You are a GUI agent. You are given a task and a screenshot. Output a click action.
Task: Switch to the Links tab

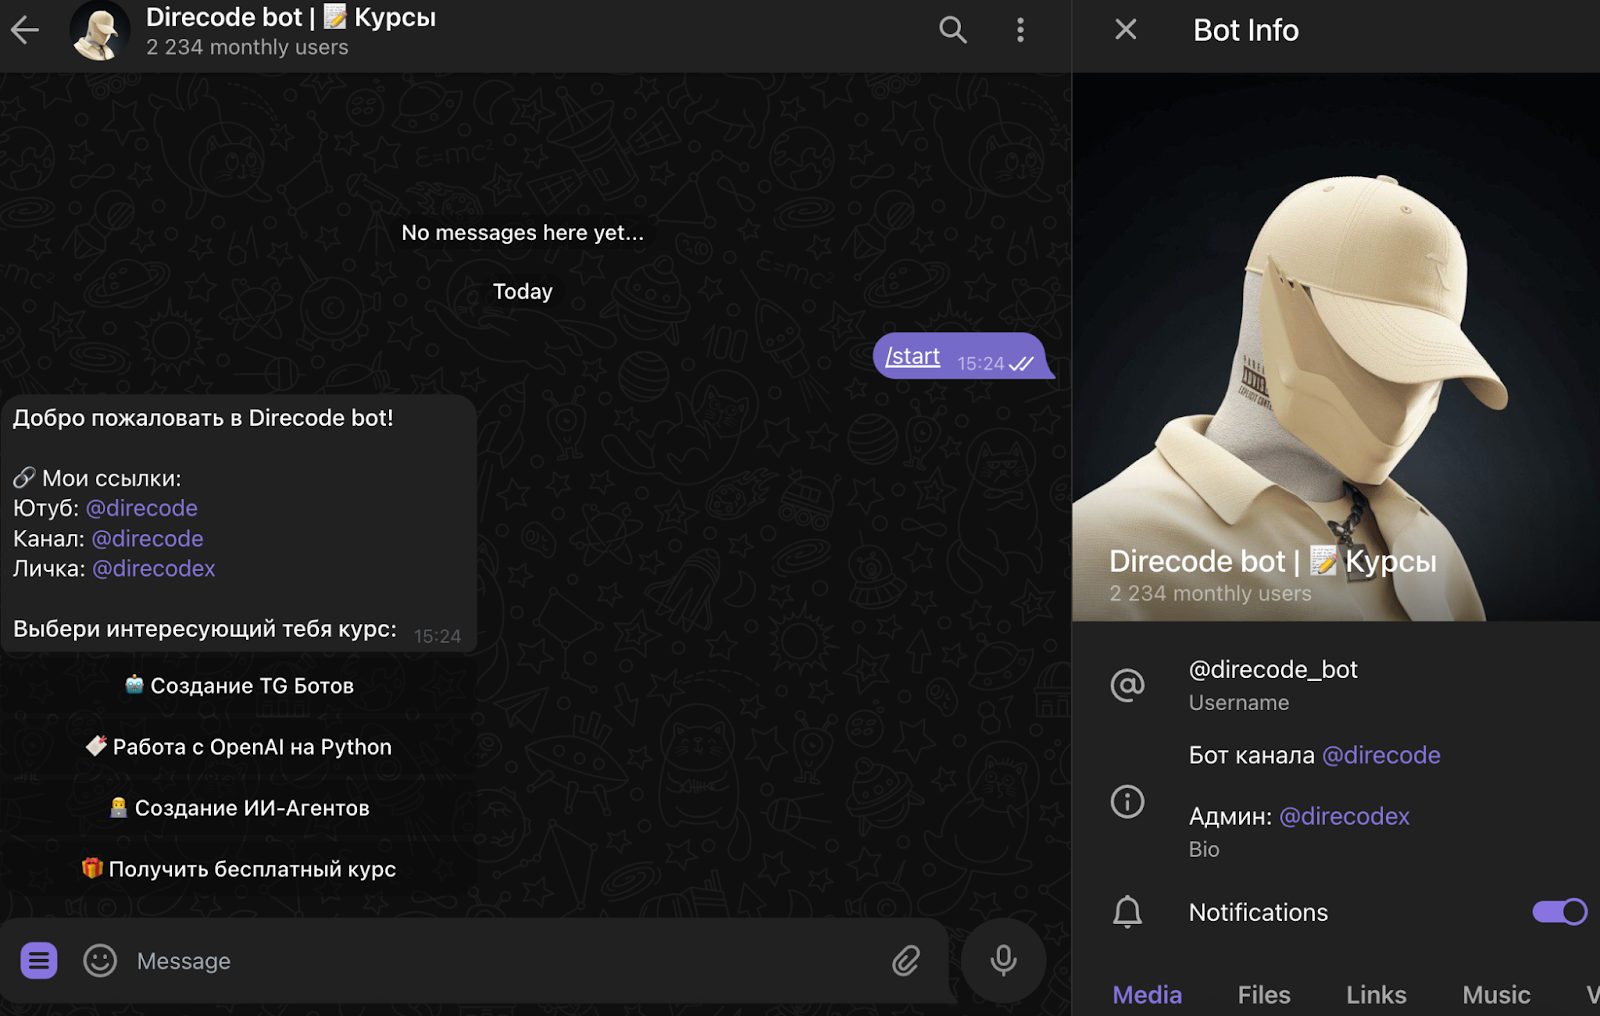click(1376, 995)
